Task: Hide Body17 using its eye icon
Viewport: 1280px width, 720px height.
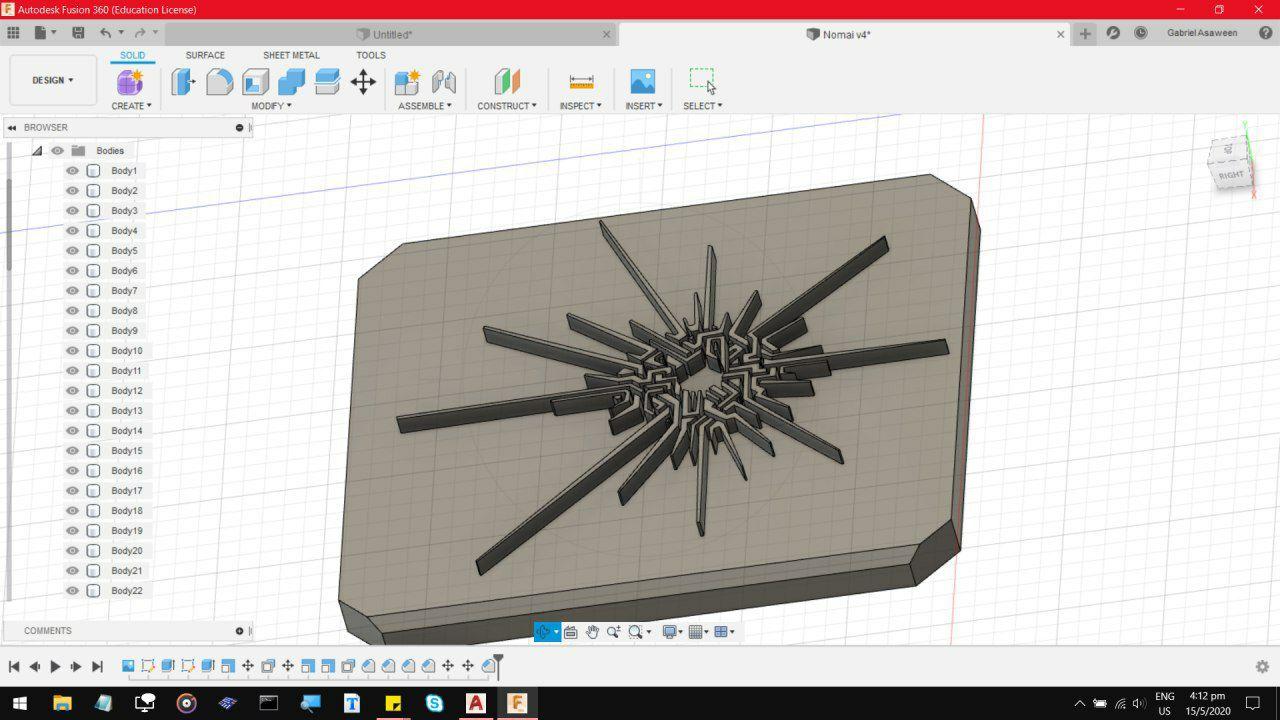Action: (72, 491)
